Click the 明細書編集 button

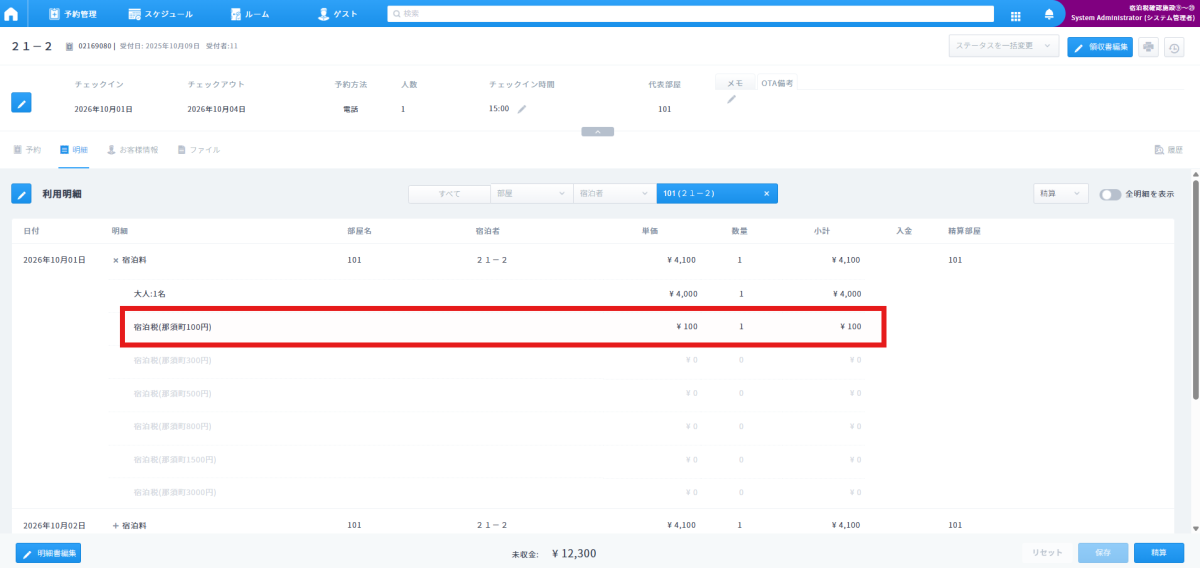point(48,553)
